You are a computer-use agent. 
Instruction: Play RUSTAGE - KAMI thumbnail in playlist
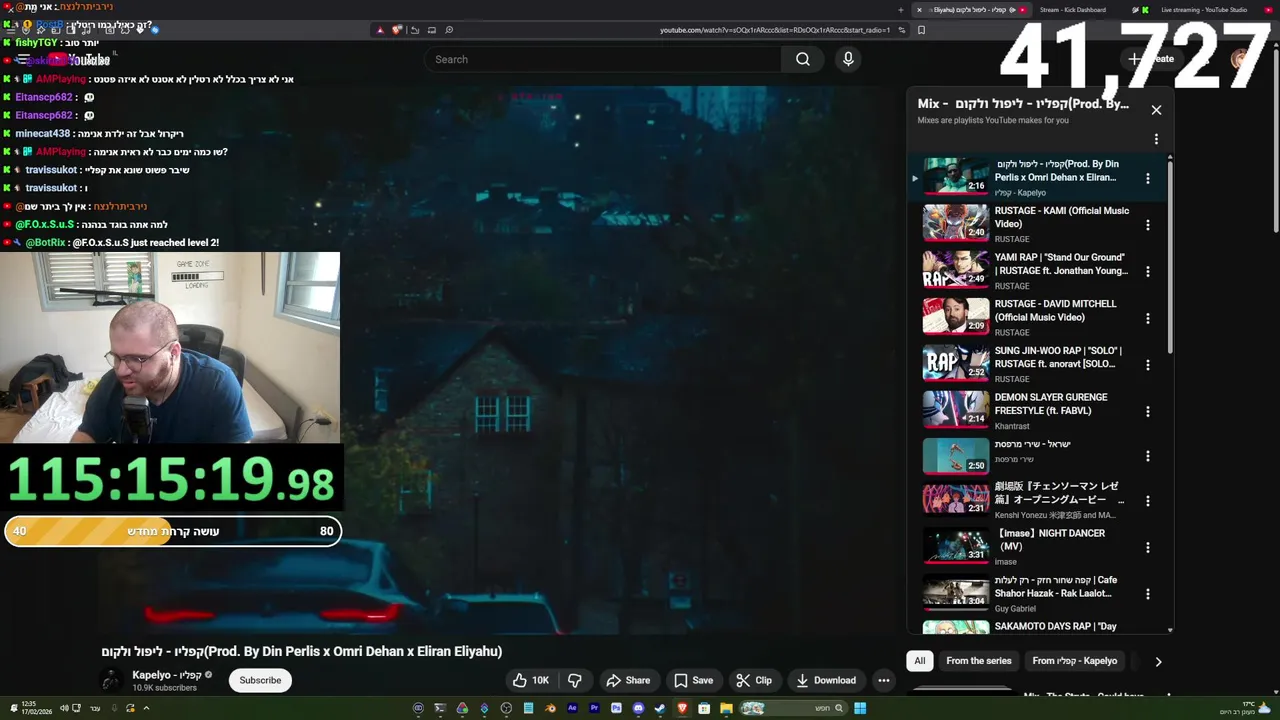pos(956,223)
